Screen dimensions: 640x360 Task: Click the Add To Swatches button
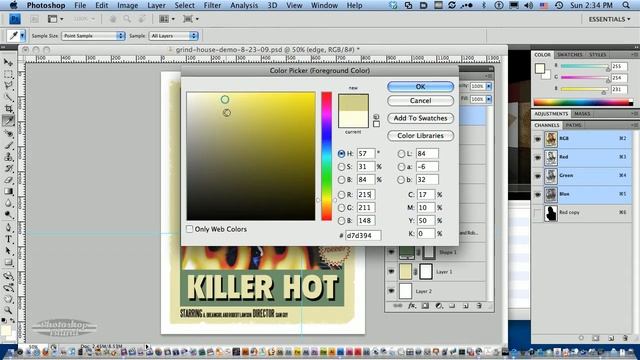[x=420, y=118]
